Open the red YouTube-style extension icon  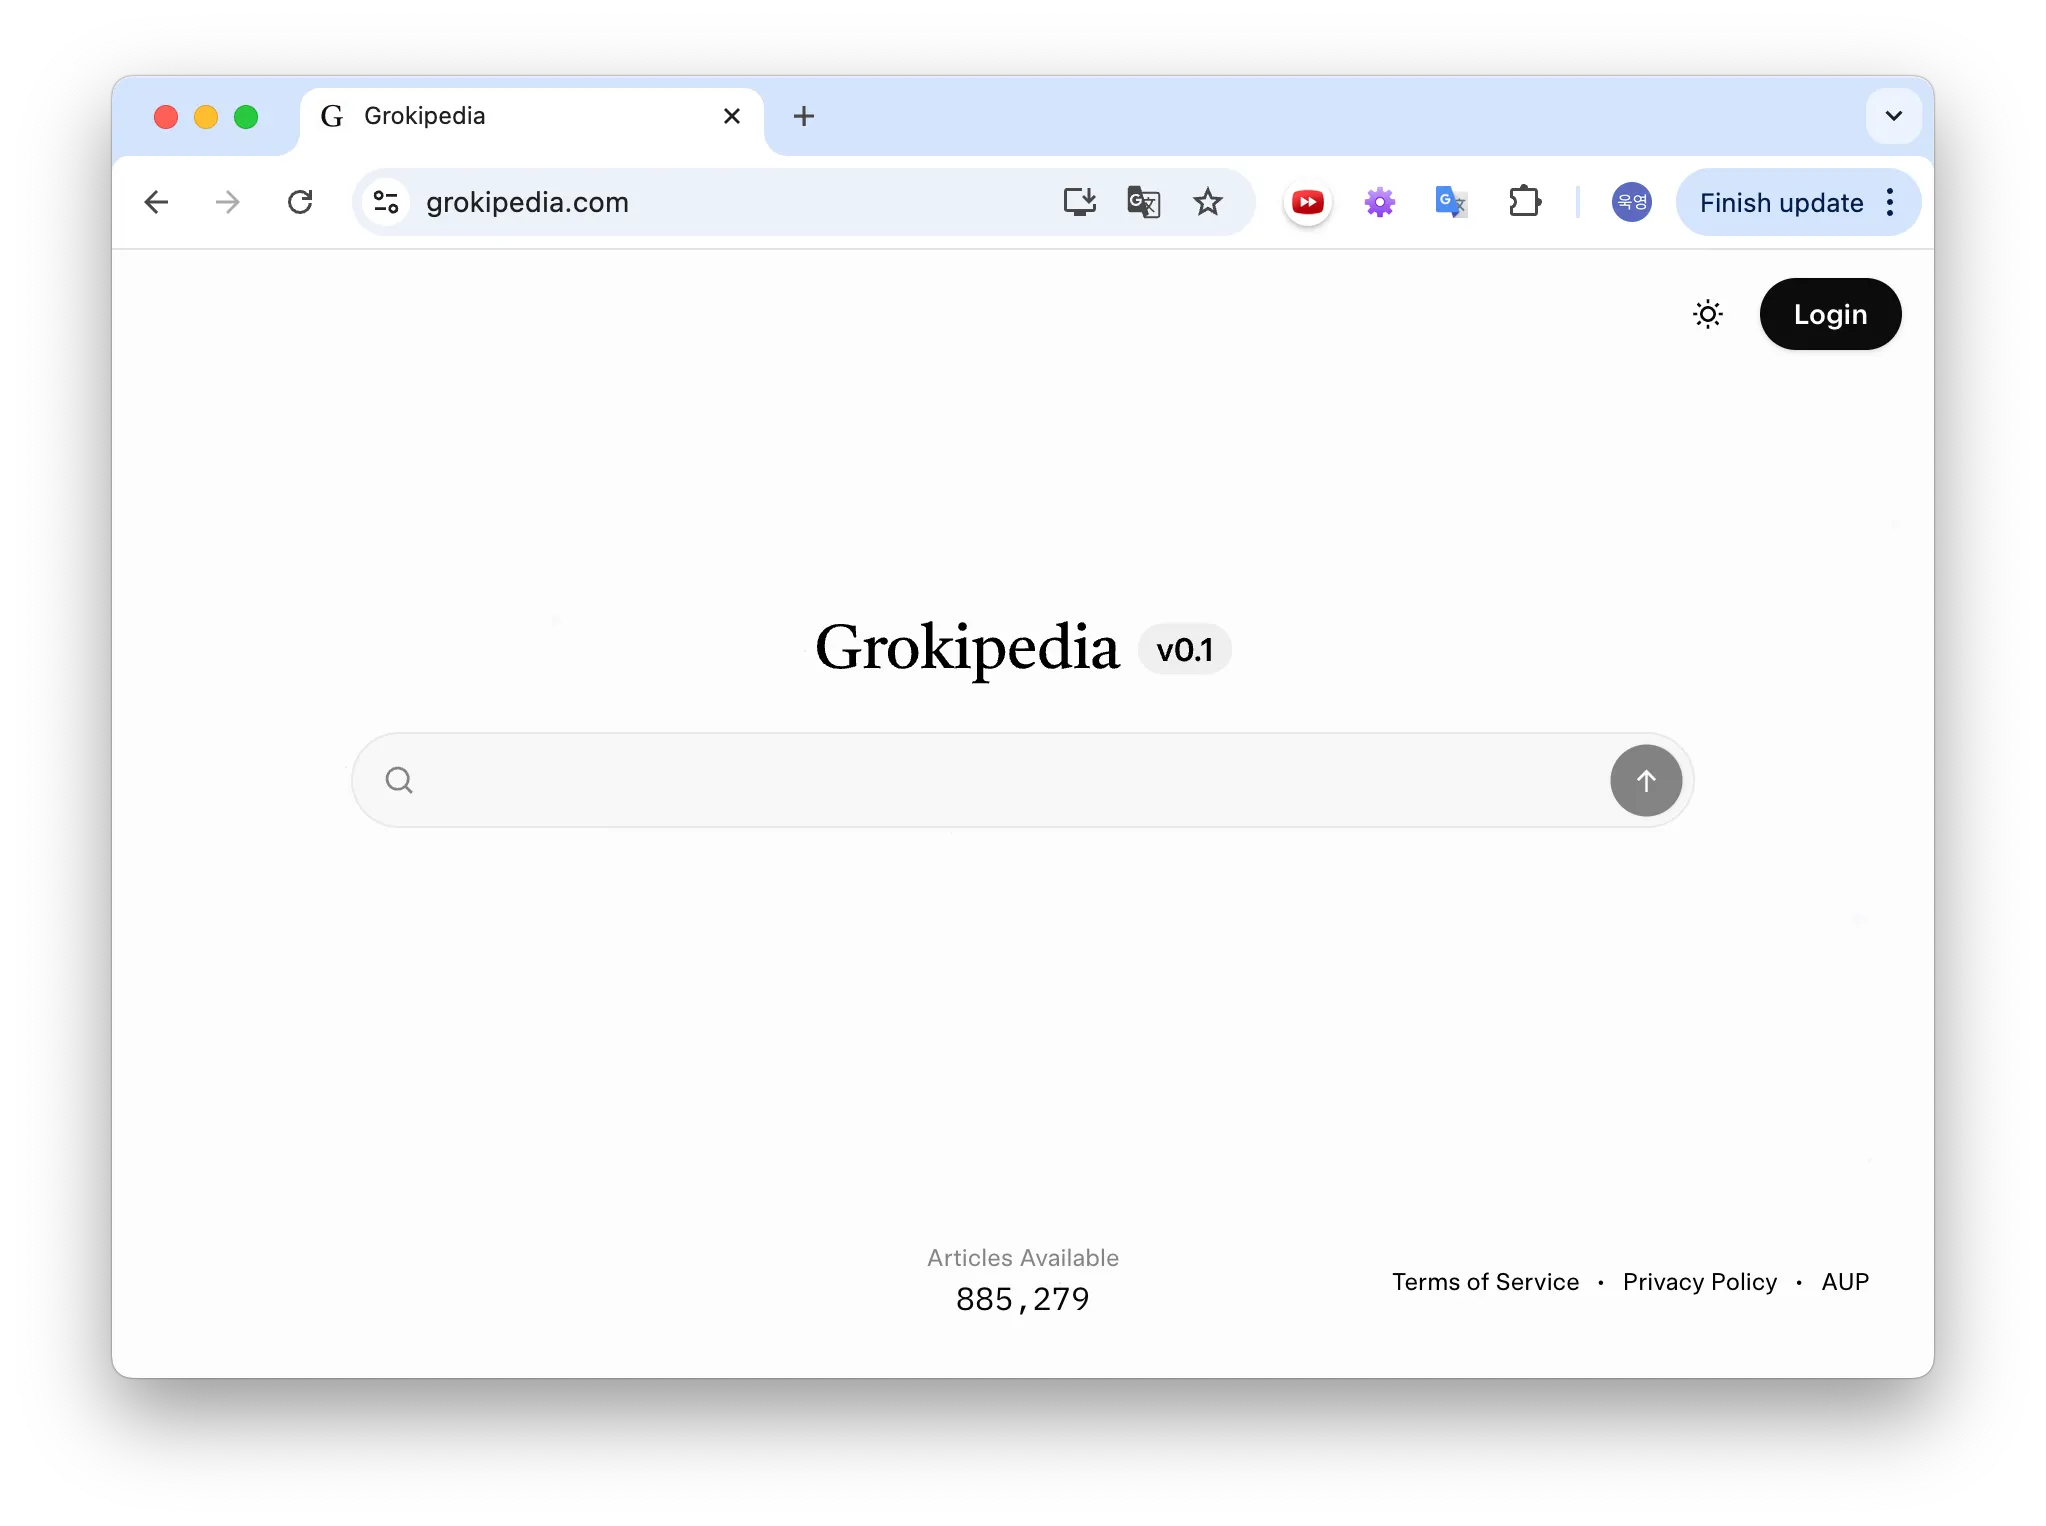[1307, 203]
